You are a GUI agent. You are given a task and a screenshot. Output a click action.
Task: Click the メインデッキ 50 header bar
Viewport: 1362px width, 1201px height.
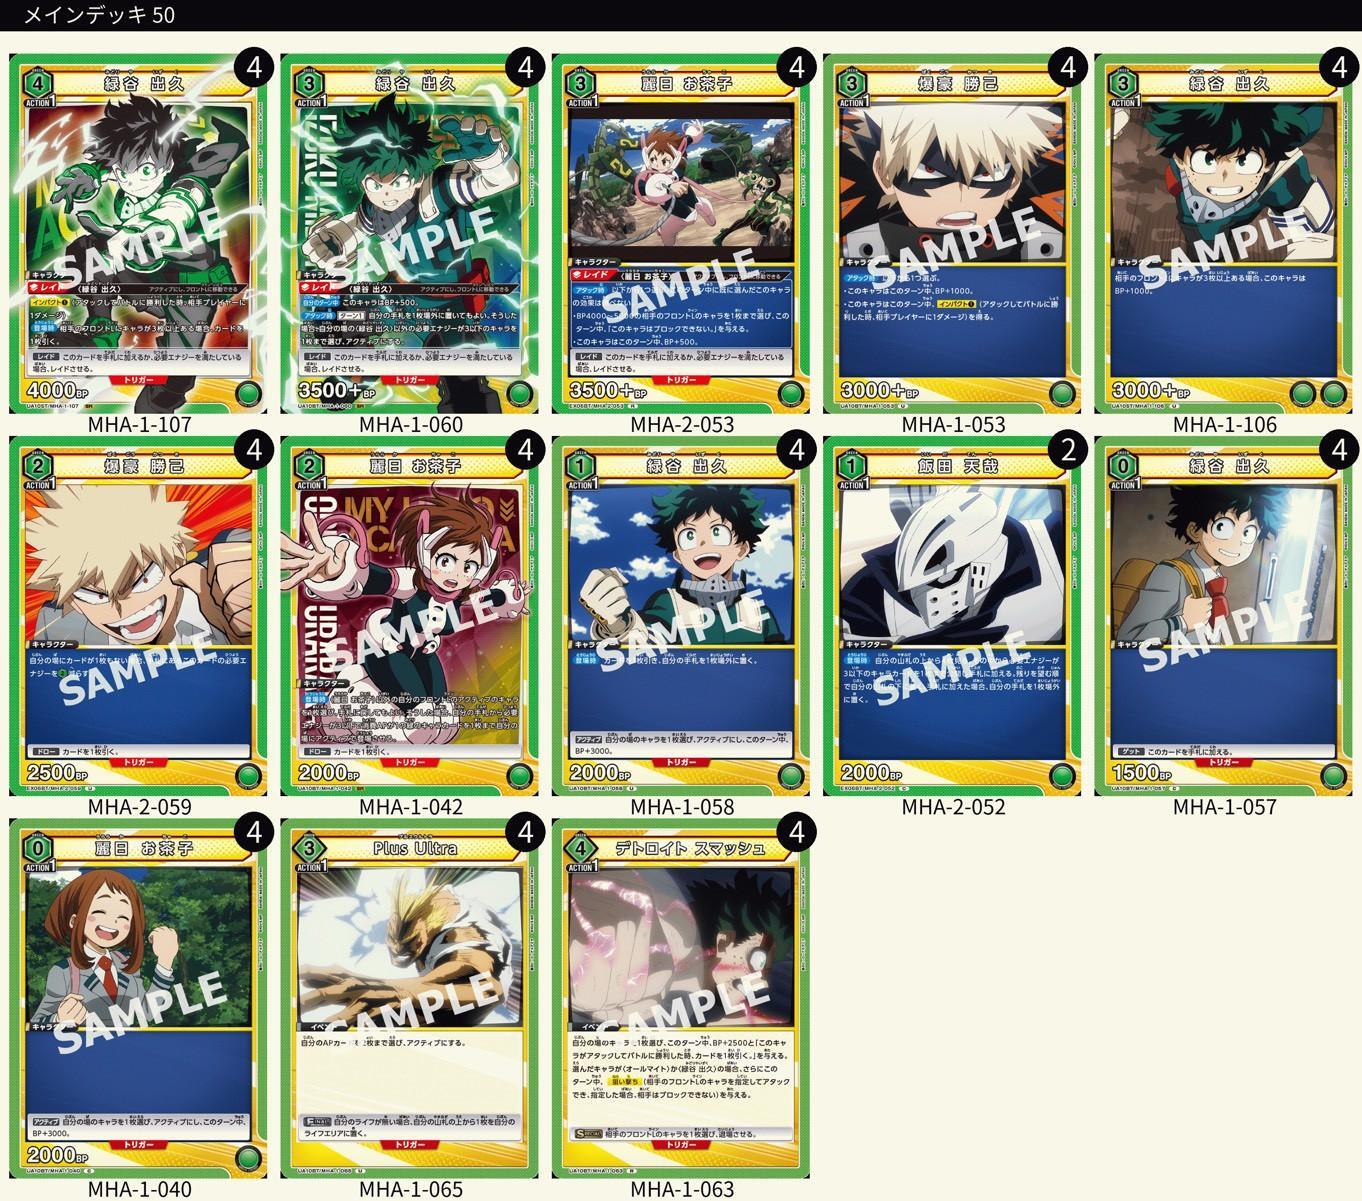coord(681,15)
